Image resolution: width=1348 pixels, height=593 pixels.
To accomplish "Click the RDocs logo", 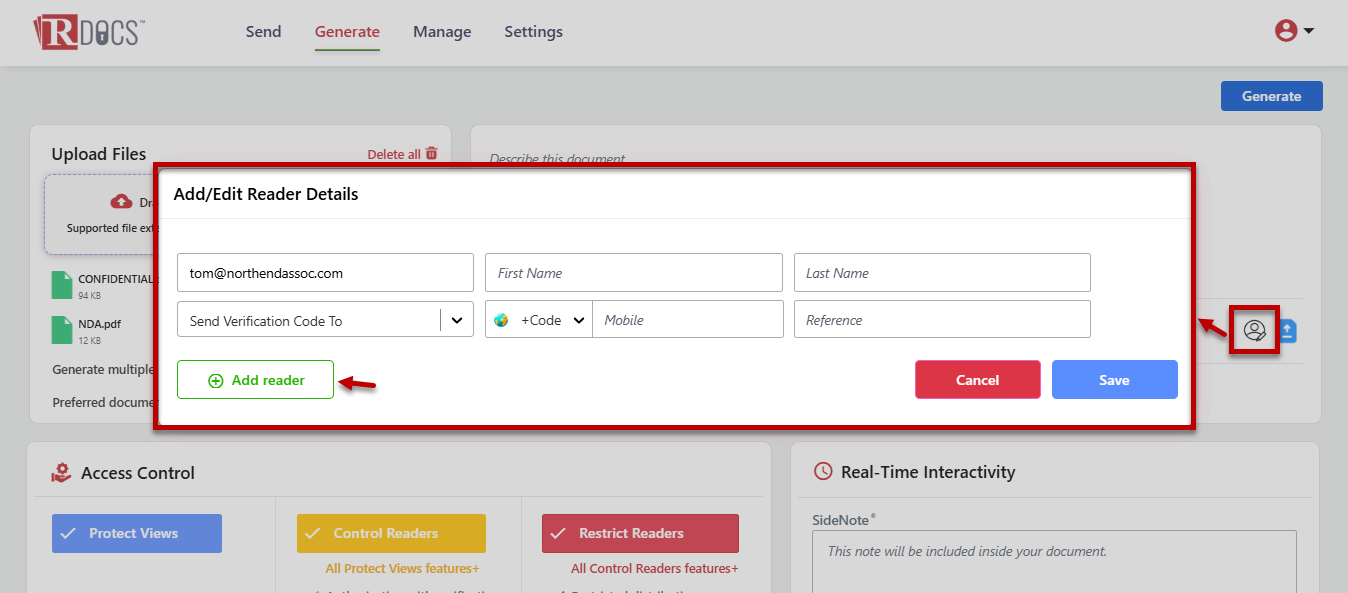I will 89,31.
